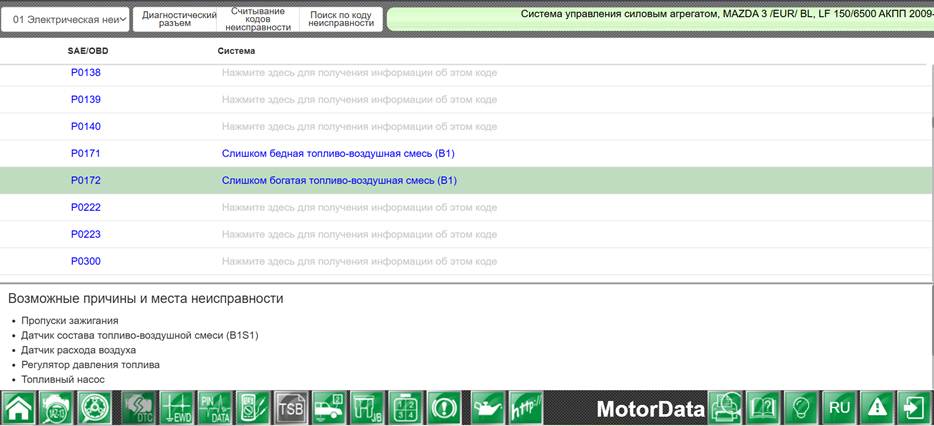This screenshot has height=426, width=934.
Task: Click the oil can lubricants icon
Action: [x=488, y=408]
